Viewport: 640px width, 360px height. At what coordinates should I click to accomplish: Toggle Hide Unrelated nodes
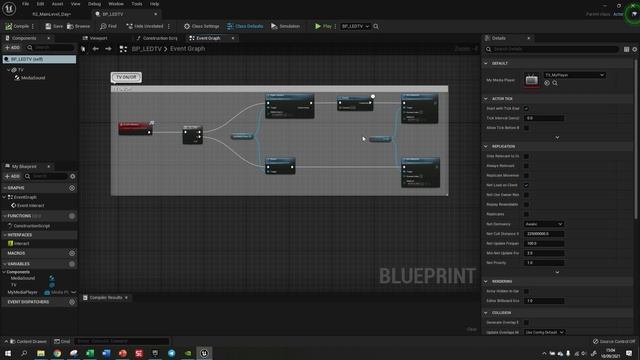(144, 26)
